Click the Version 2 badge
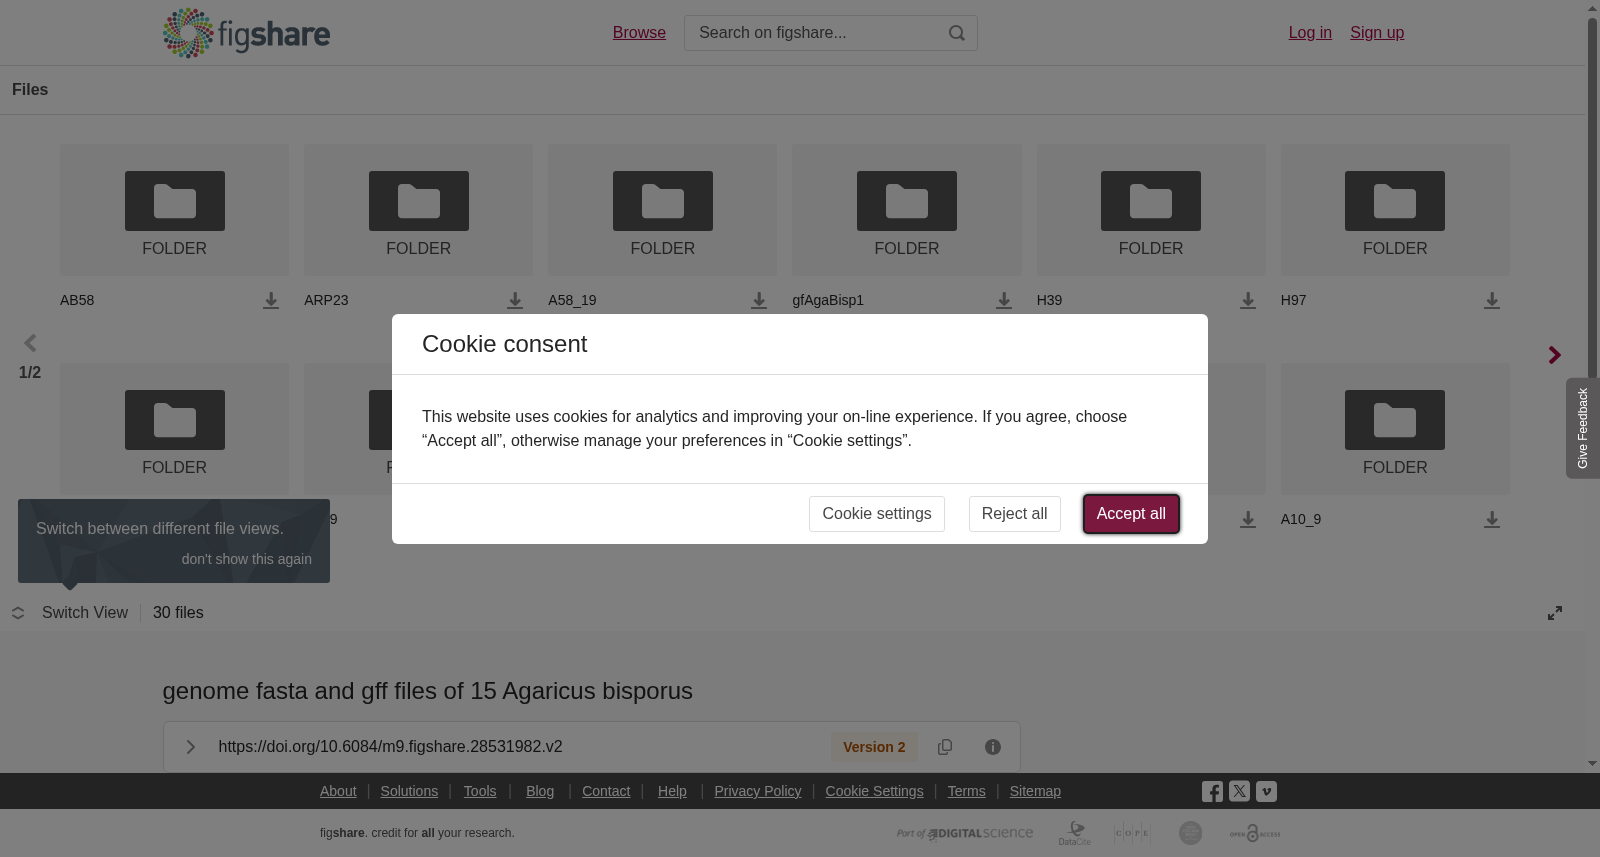The height and width of the screenshot is (857, 1600). (874, 747)
